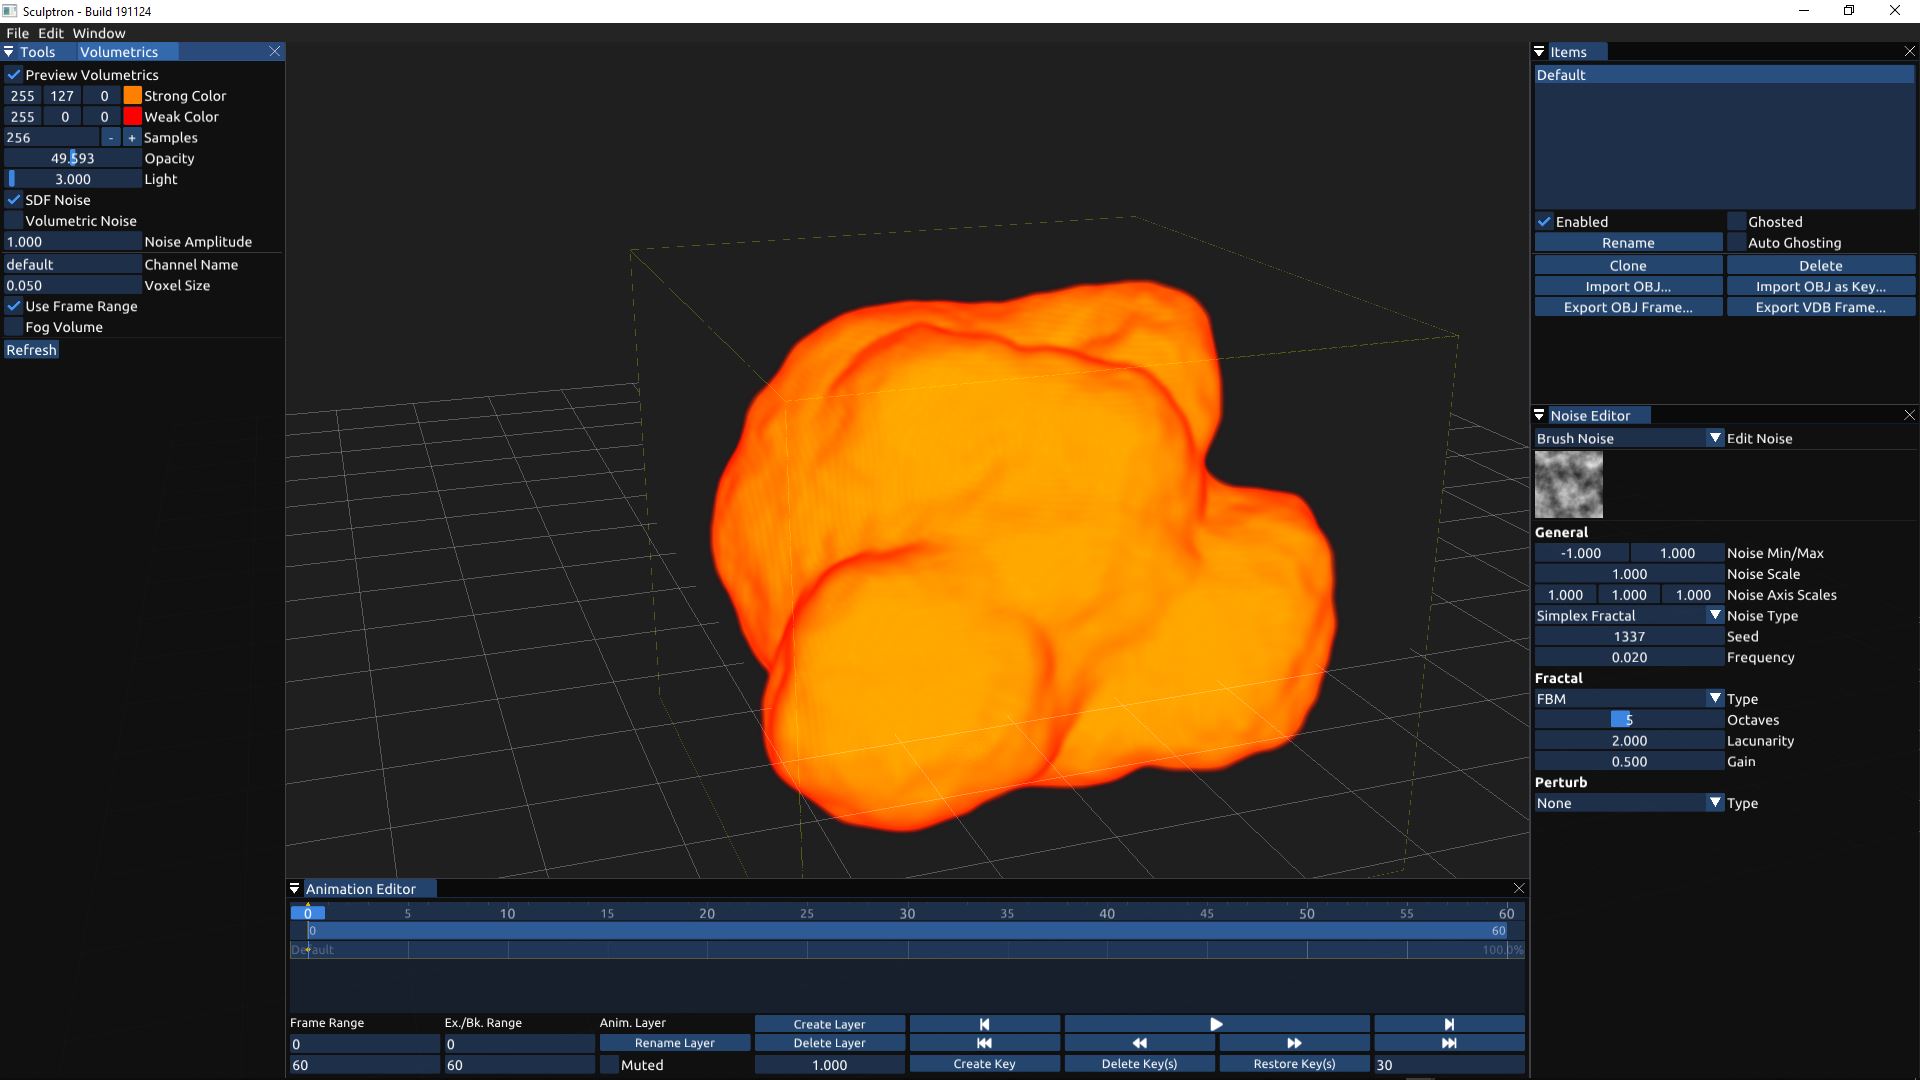
Task: Click the Export VDB Frame button
Action: [x=1820, y=308]
